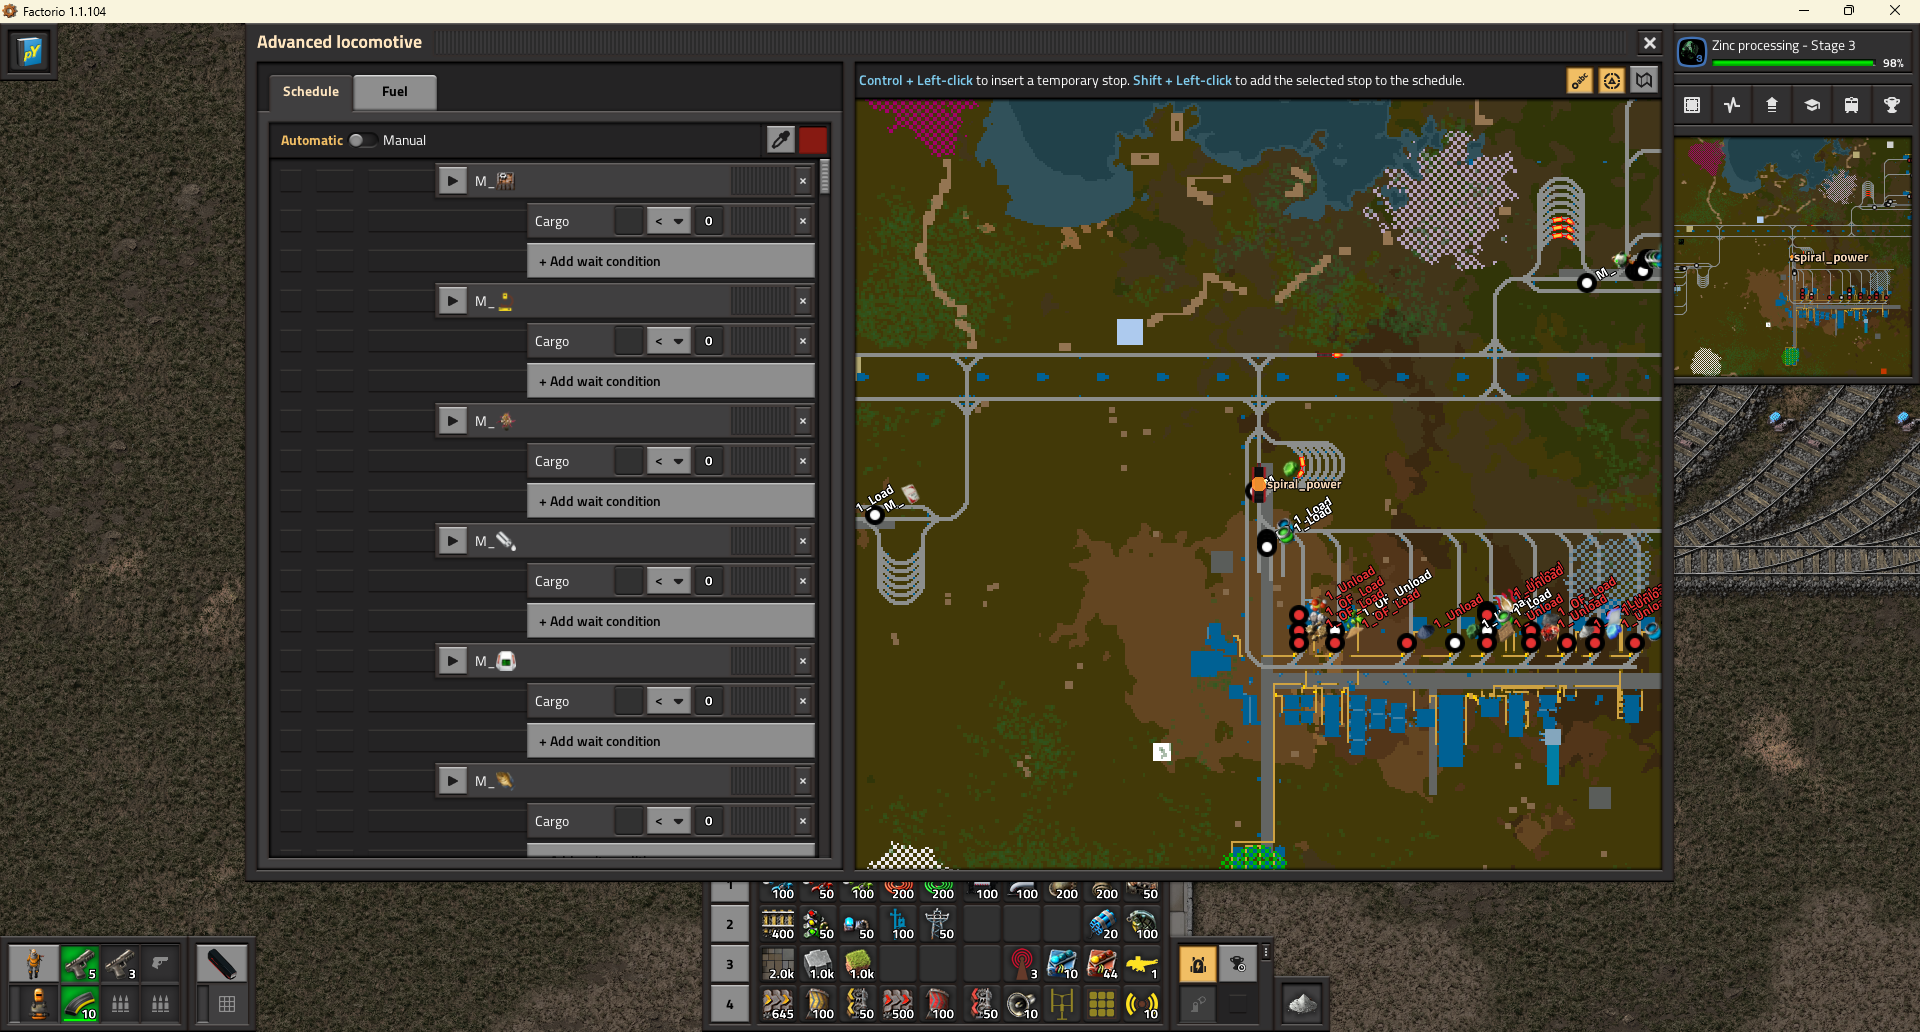Image resolution: width=1920 pixels, height=1032 pixels.
Task: Select red transport belt with 500
Action: coord(898,1004)
